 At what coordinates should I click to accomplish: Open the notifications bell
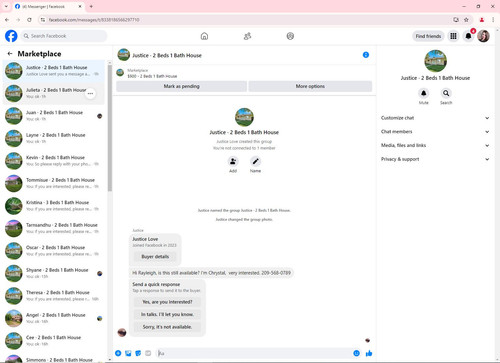pyautogui.click(x=468, y=36)
